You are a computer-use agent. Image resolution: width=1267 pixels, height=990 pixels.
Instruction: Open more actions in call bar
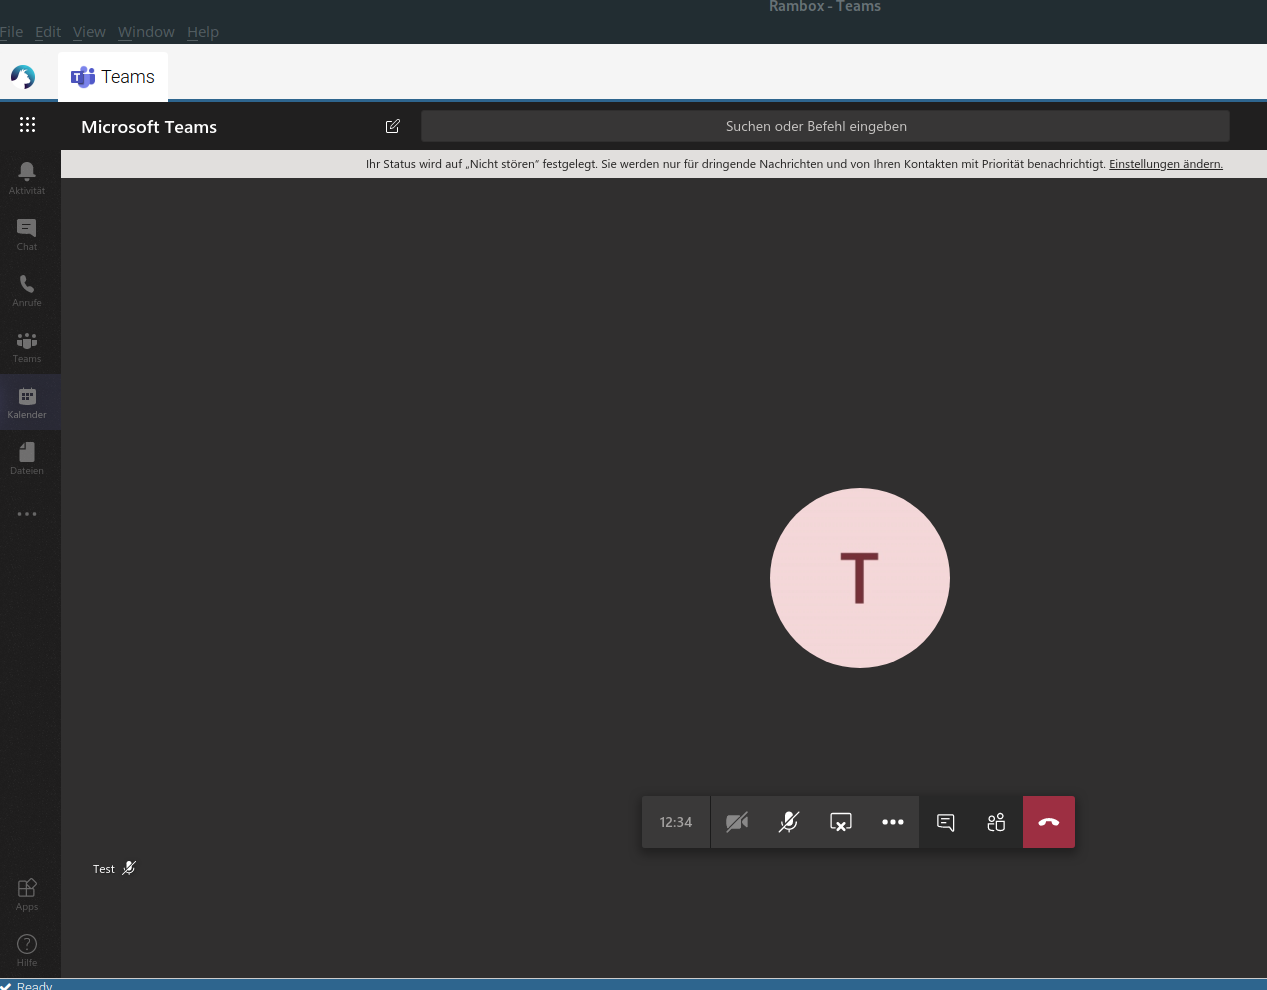[893, 822]
